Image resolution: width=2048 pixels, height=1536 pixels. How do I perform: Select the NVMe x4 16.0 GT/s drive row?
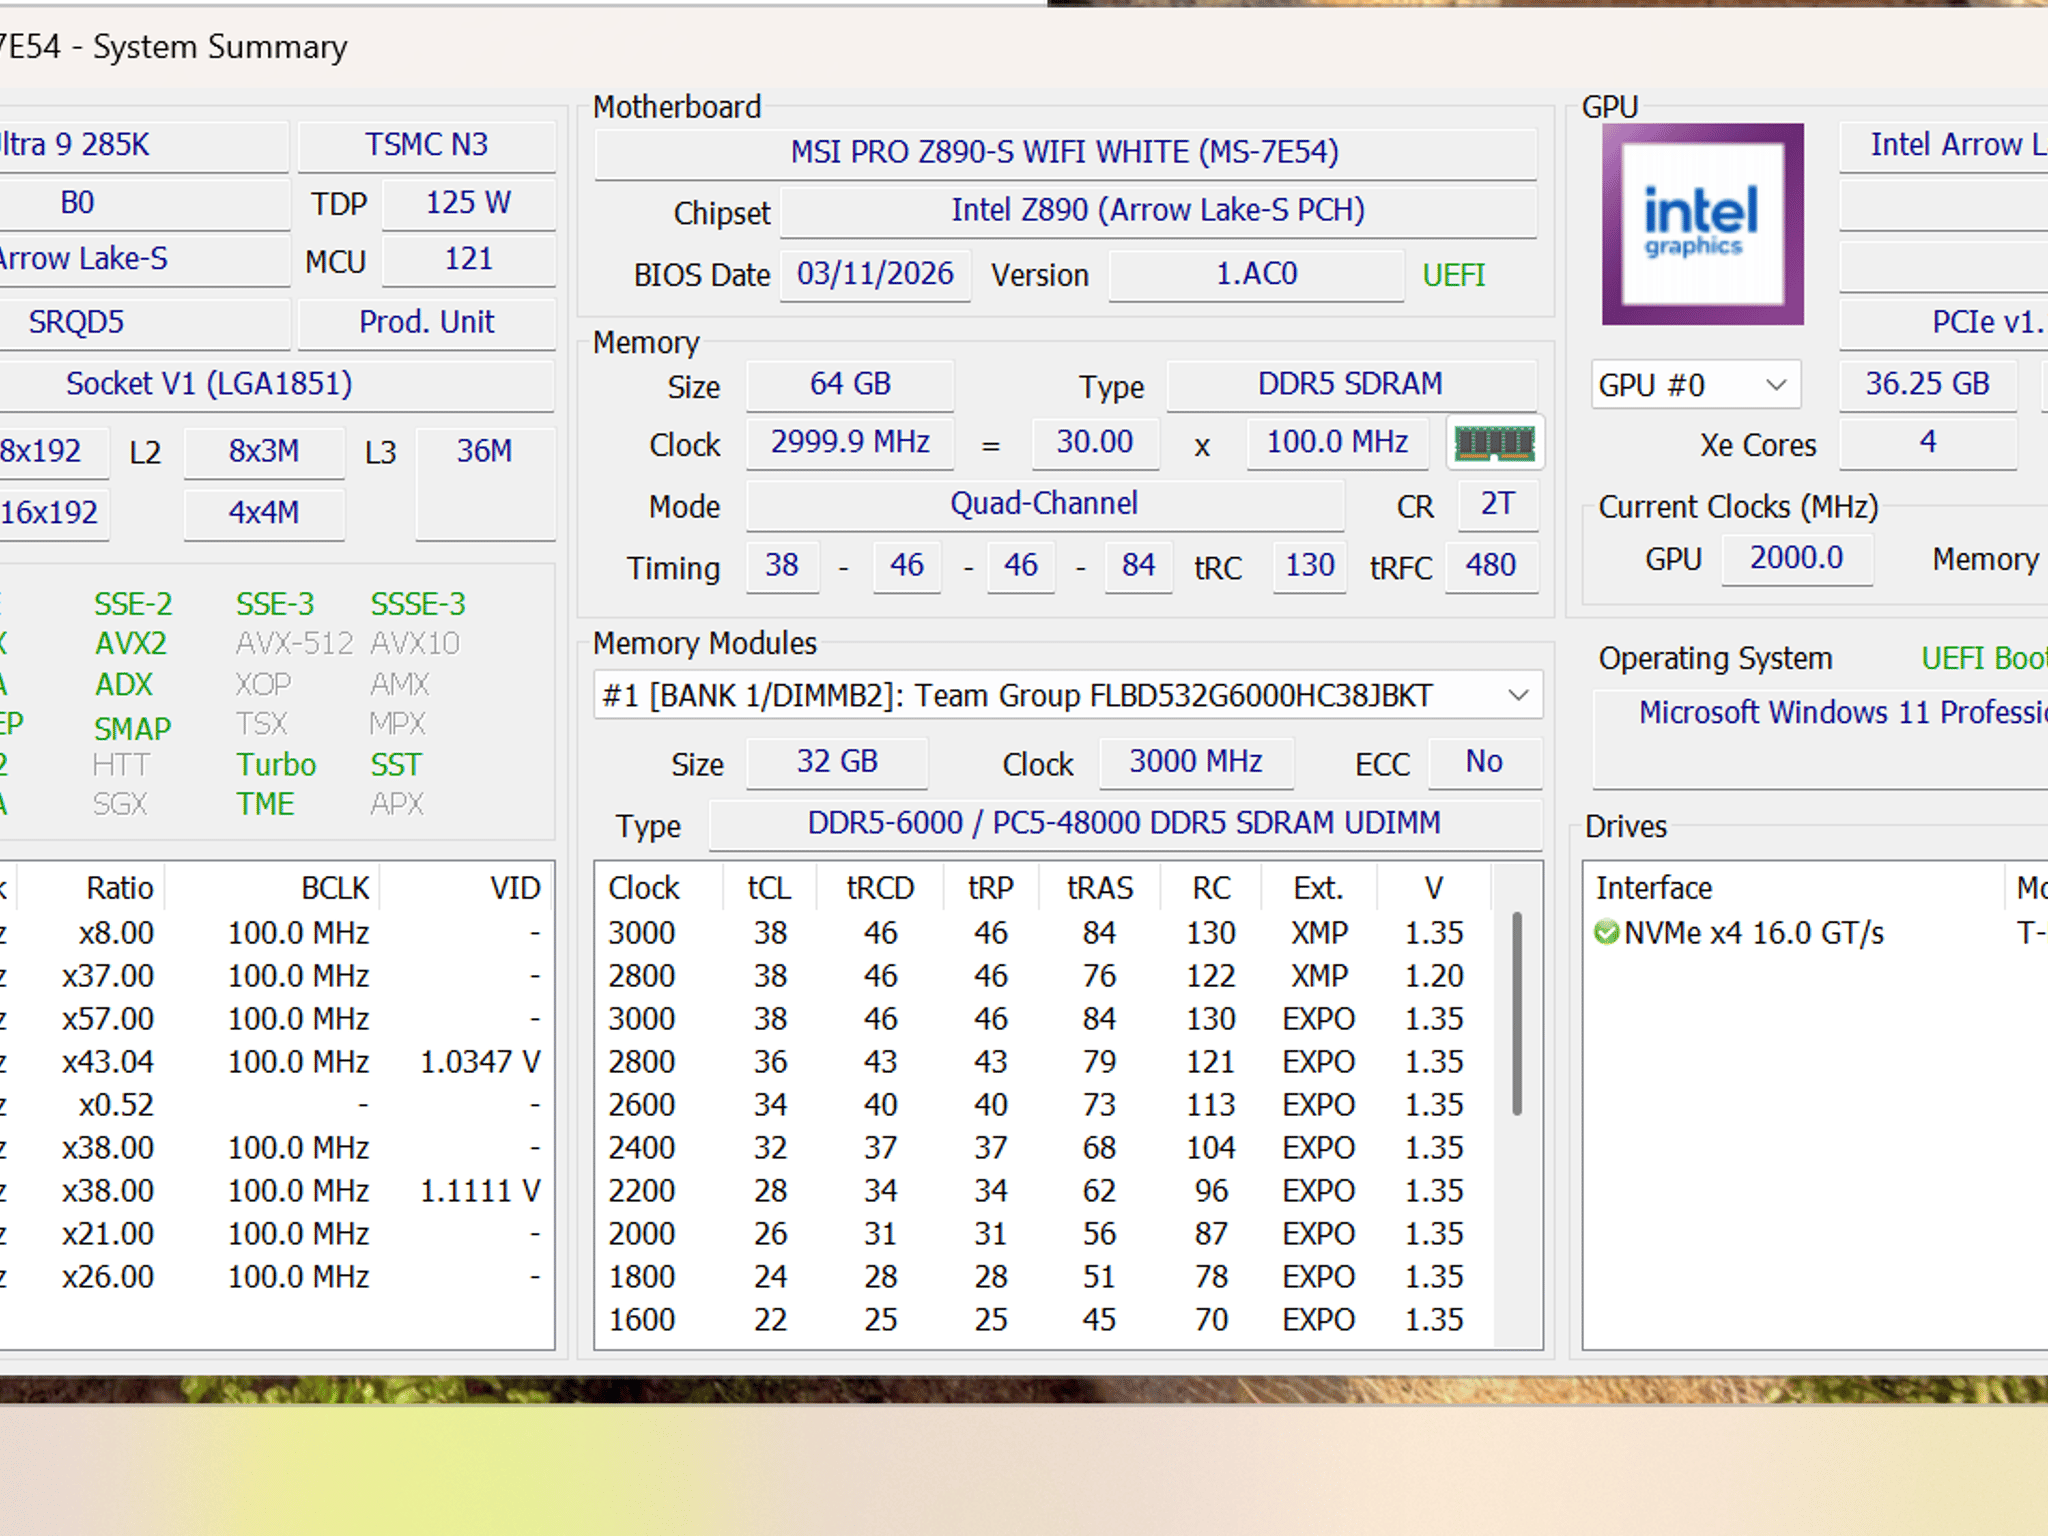1815,933
